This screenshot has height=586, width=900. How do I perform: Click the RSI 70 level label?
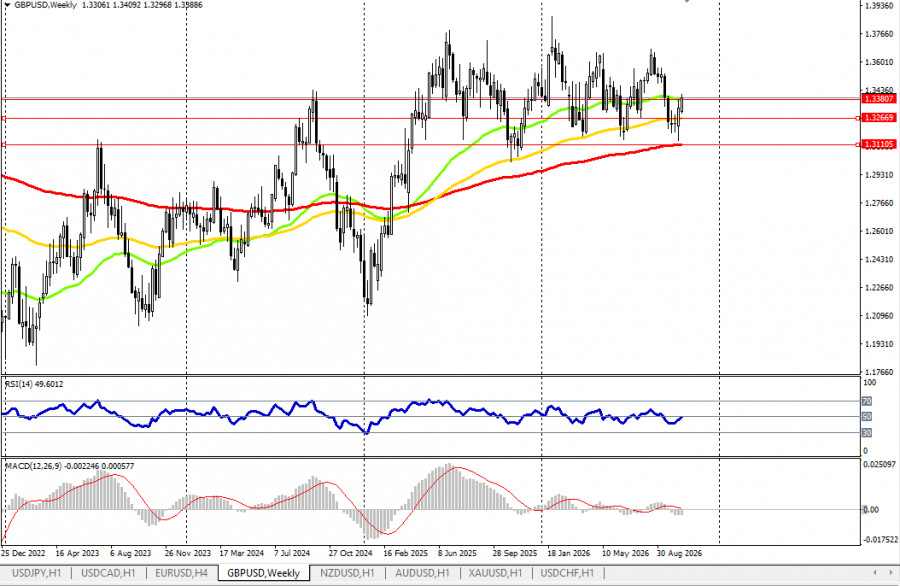[x=867, y=401]
